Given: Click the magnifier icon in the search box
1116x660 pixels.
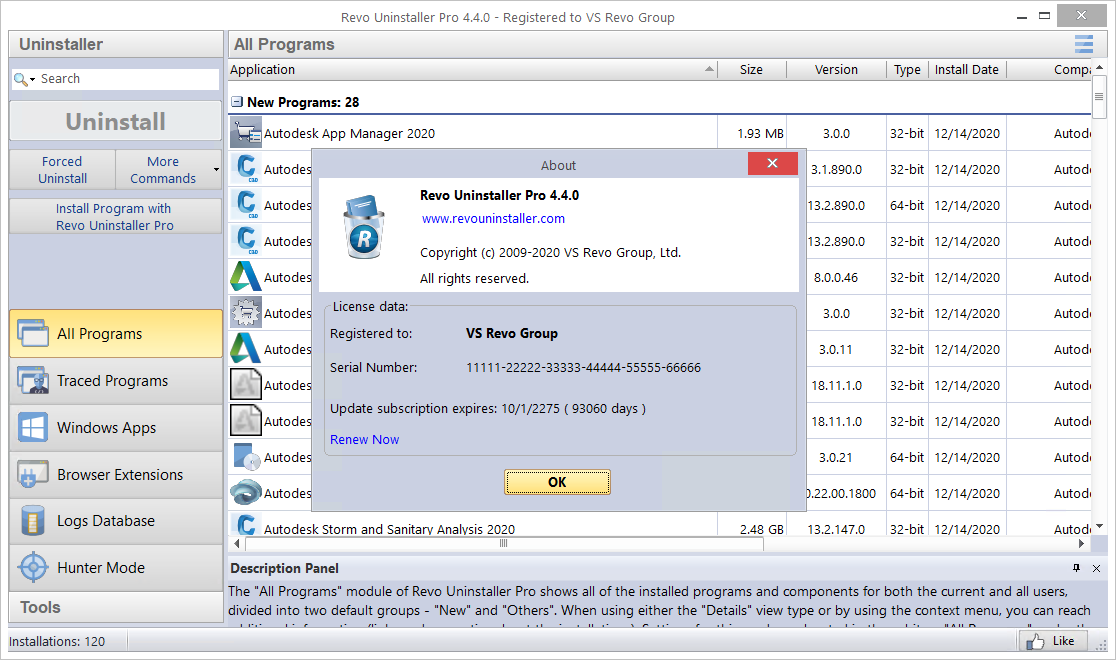Looking at the screenshot, I should click(20, 77).
